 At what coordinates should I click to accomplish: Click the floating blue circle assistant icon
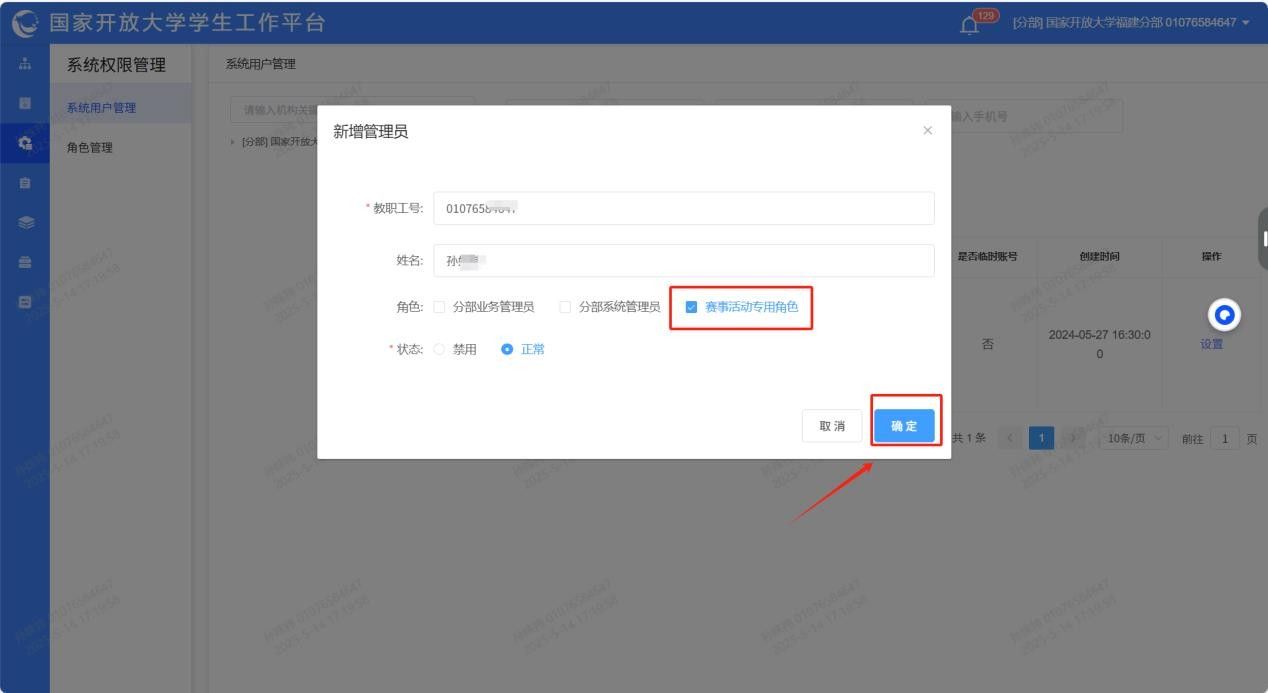point(1224,315)
